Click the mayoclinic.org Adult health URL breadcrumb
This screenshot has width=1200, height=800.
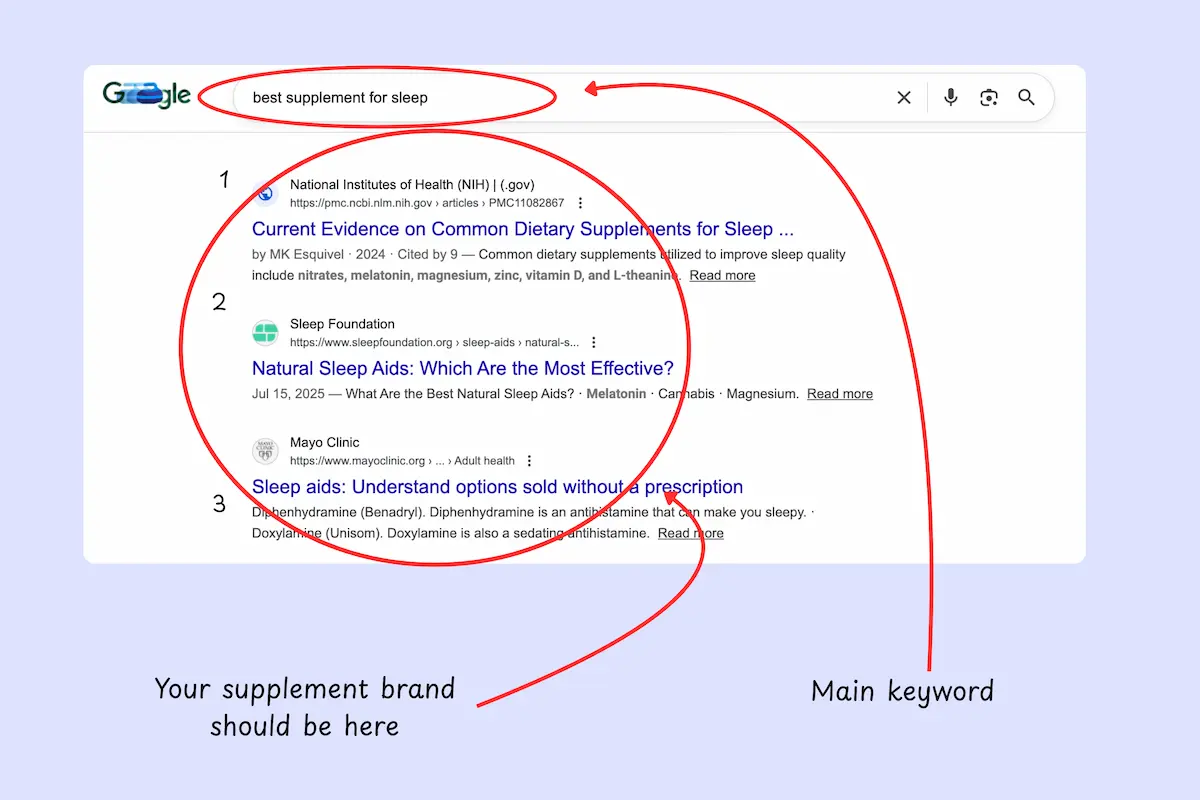coord(402,461)
